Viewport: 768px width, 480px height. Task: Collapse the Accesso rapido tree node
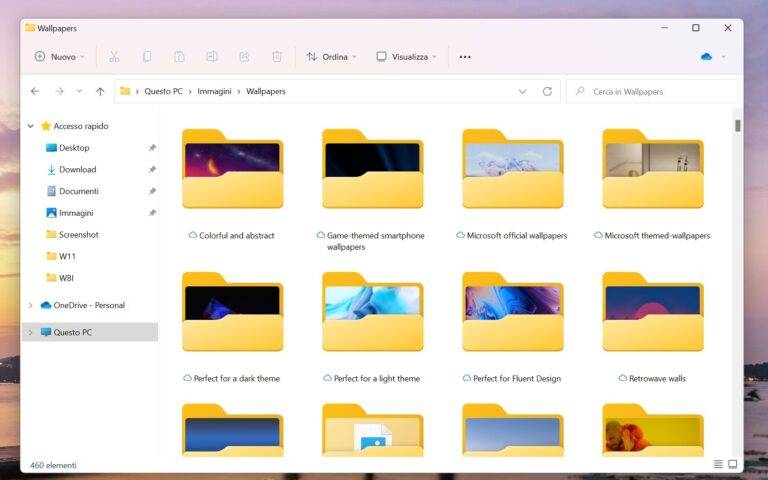30,126
